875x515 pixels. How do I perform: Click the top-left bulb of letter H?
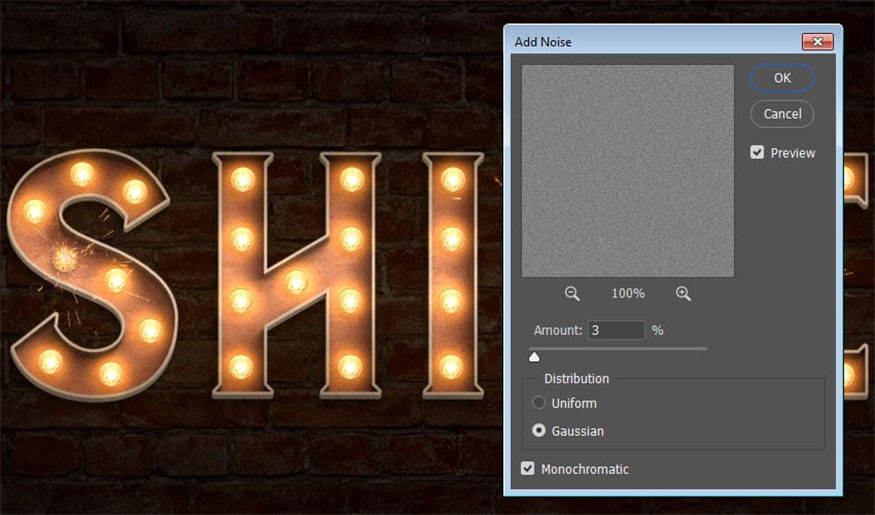241,179
